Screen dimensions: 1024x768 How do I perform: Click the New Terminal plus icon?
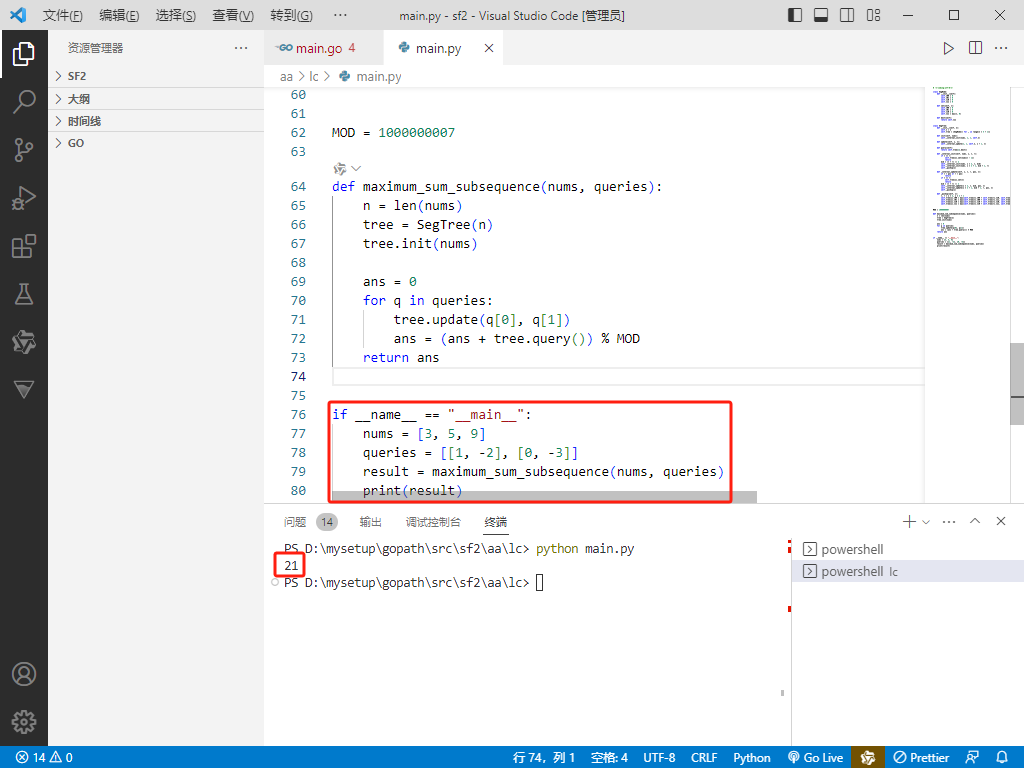pyautogui.click(x=908, y=521)
